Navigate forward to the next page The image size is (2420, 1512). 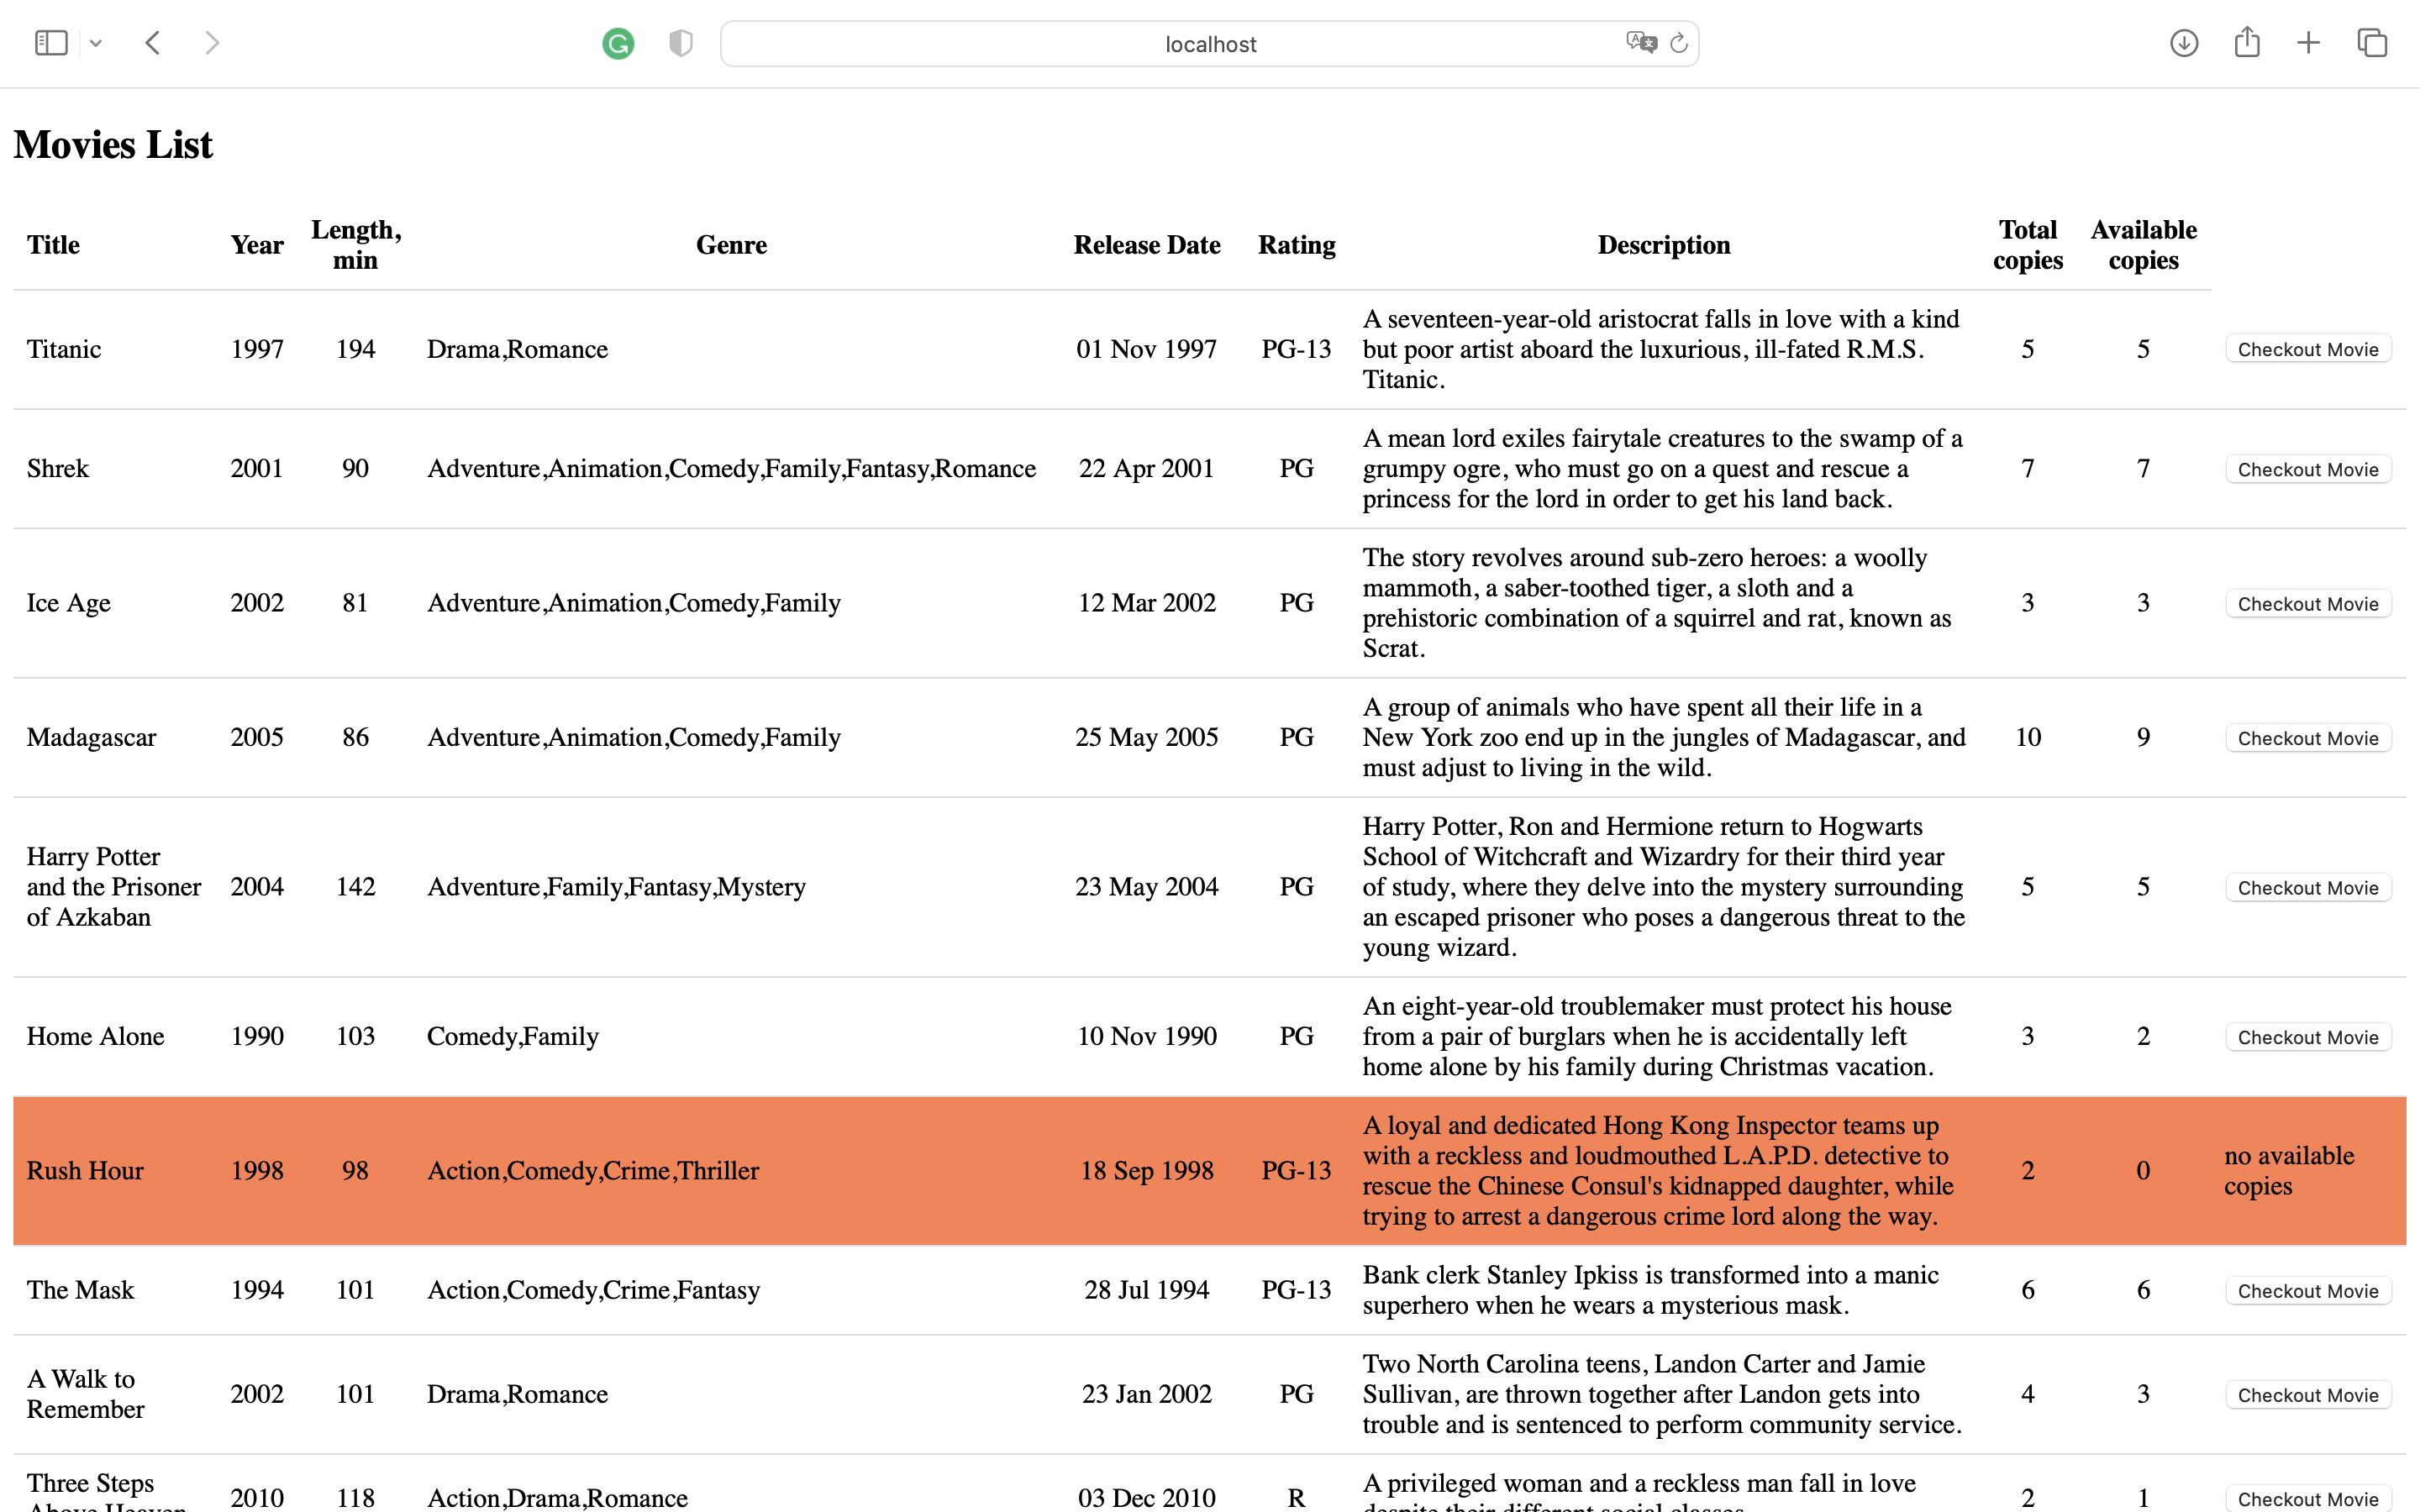(x=212, y=43)
